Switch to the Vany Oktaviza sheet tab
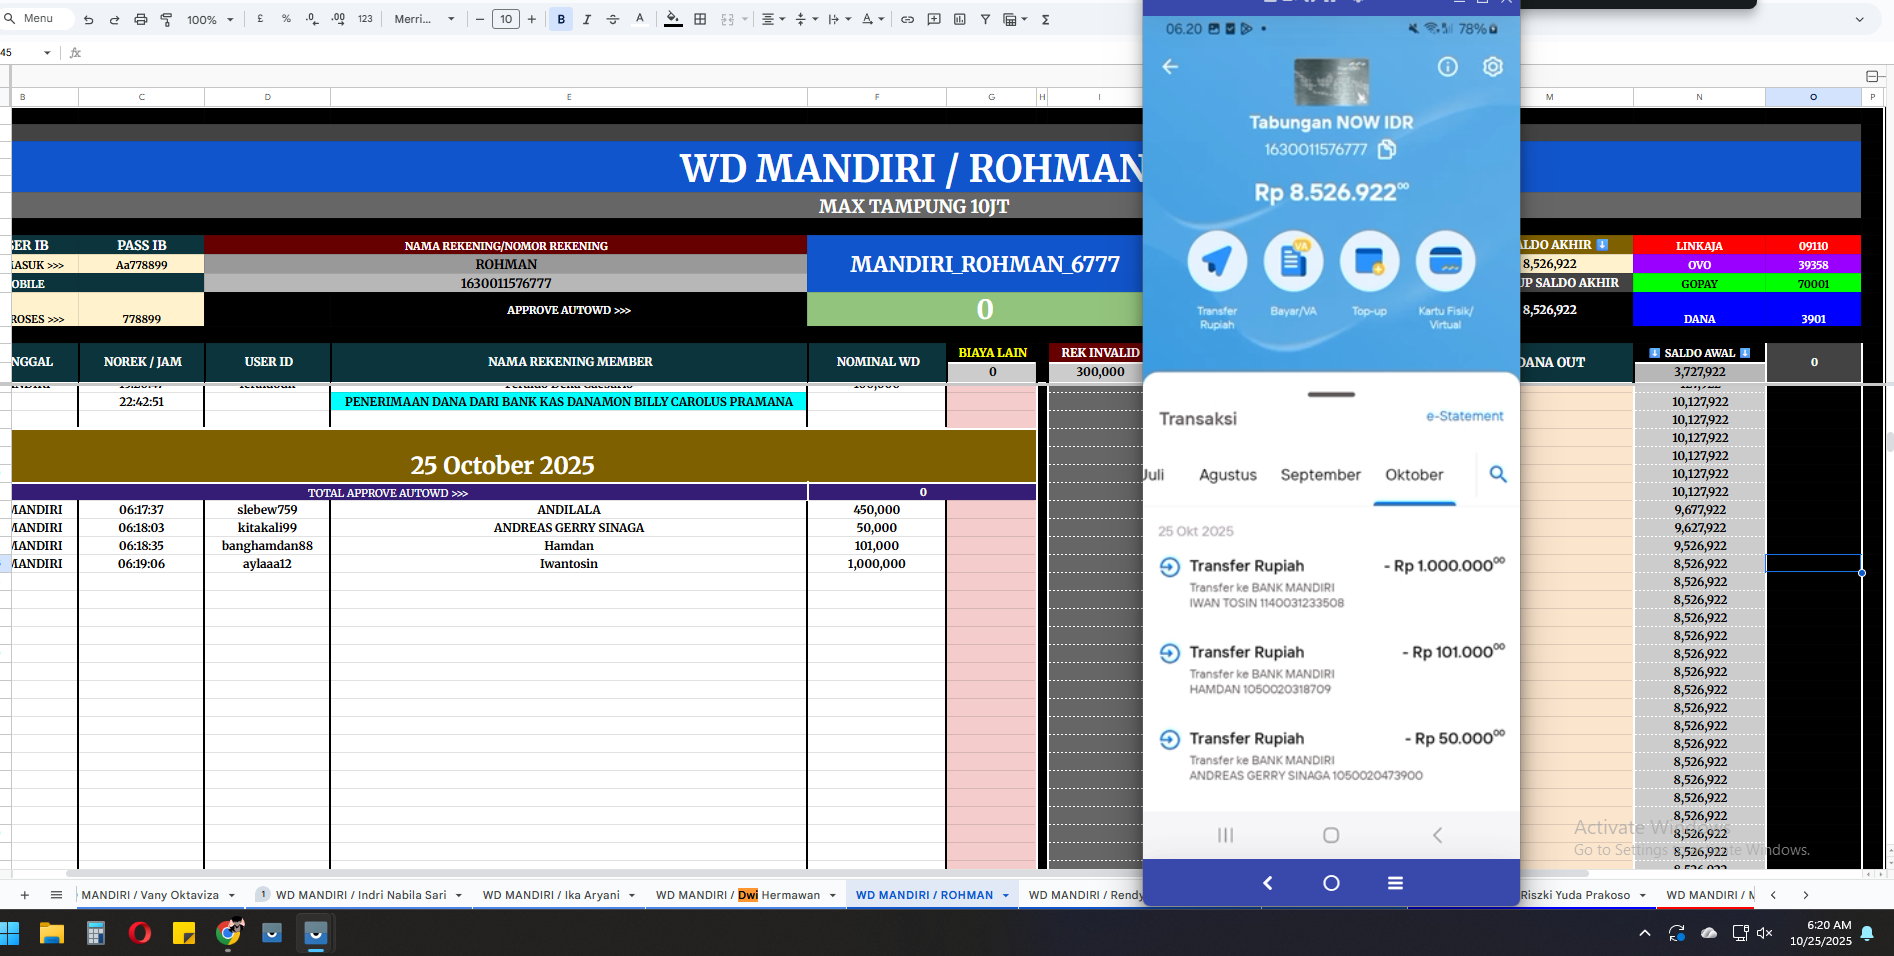Image resolution: width=1894 pixels, height=956 pixels. [150, 895]
